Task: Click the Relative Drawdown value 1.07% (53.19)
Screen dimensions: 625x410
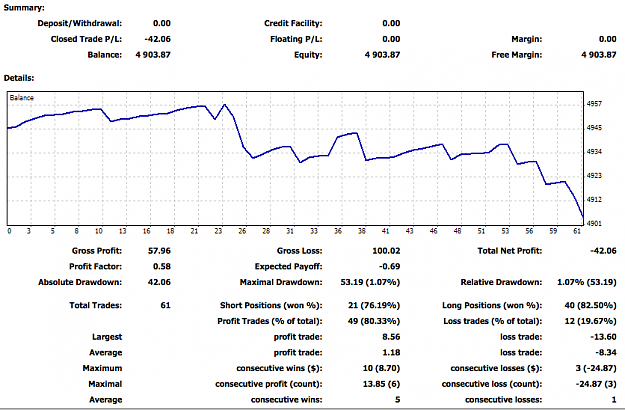Action: [586, 282]
